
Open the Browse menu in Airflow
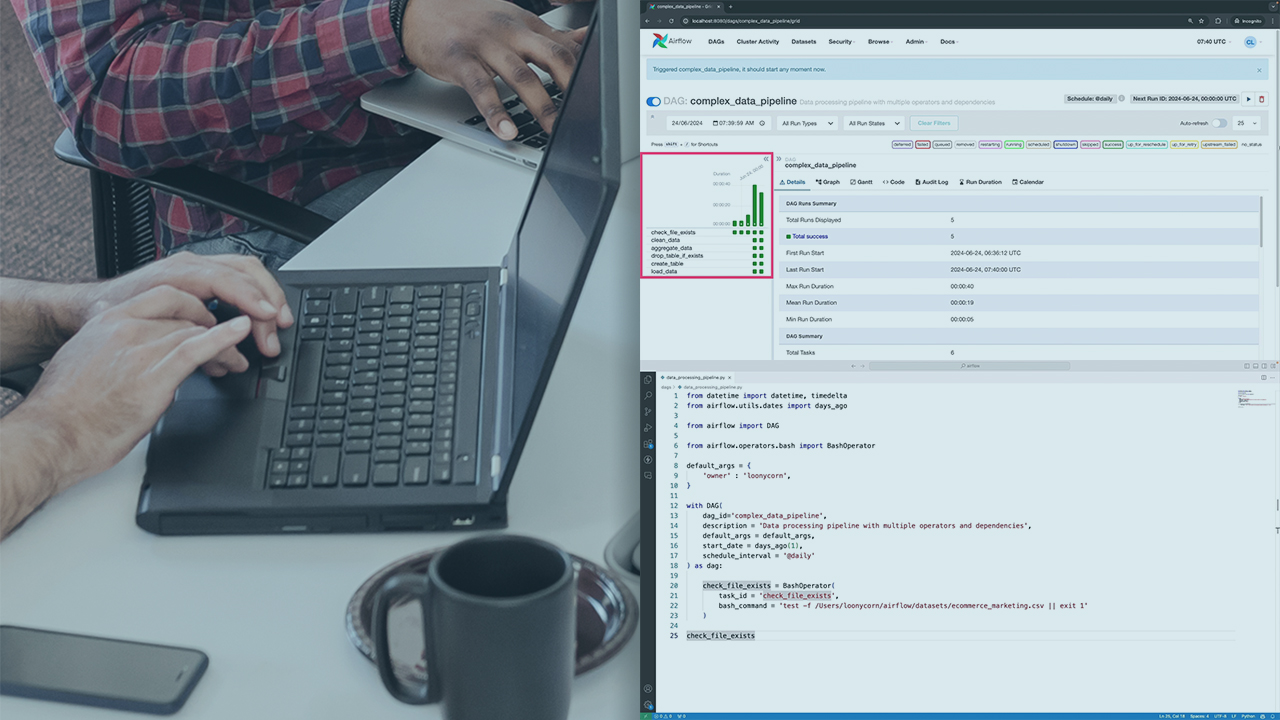(879, 41)
